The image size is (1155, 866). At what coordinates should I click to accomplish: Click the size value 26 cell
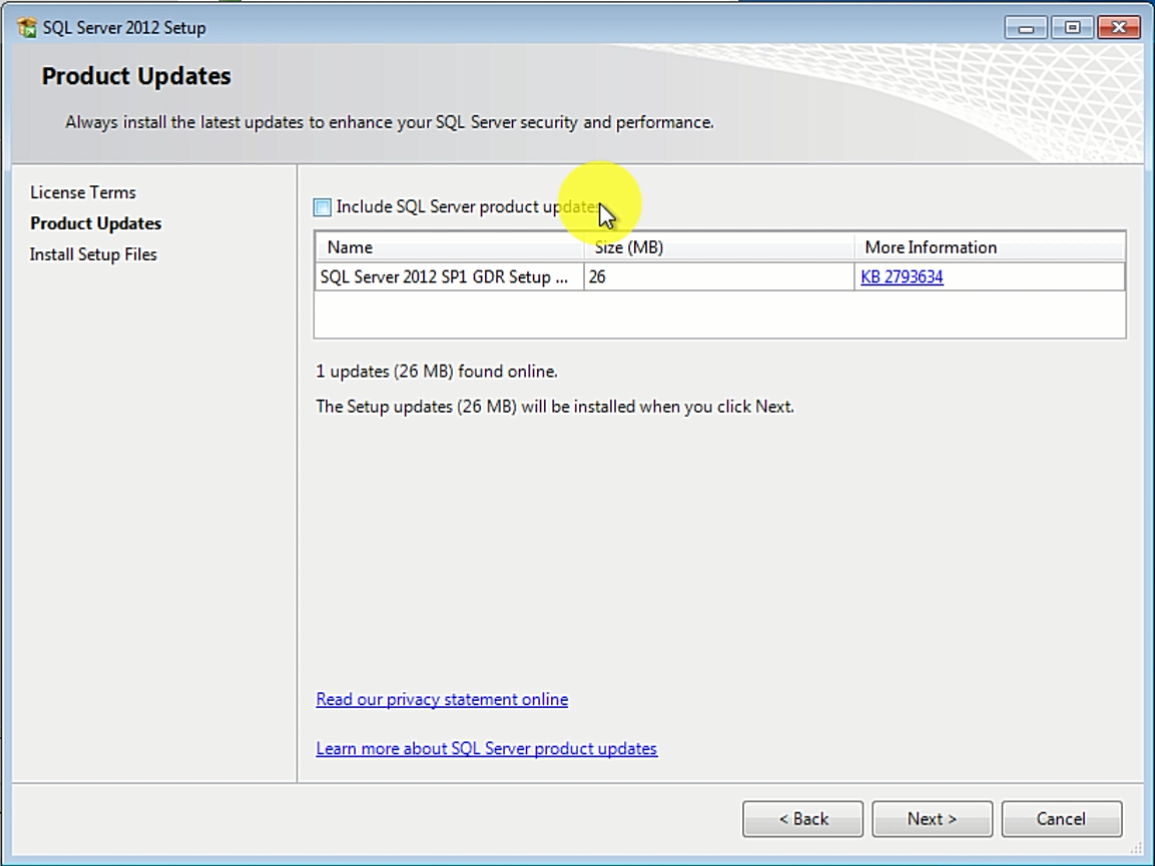[719, 277]
